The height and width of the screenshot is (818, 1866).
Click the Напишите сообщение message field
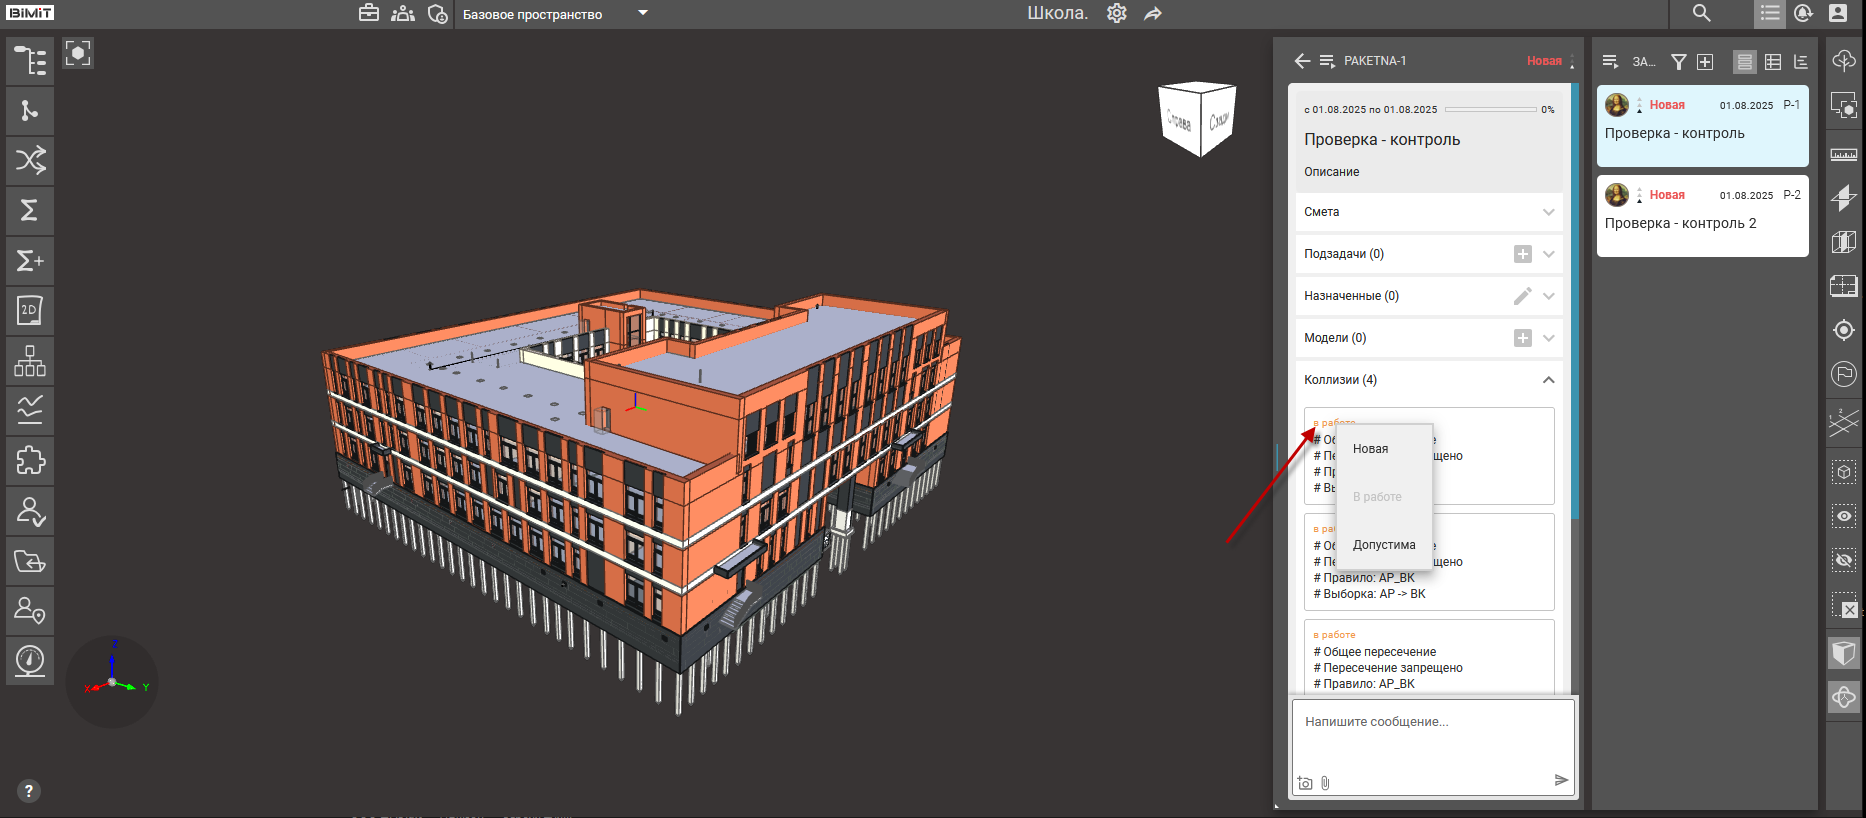[1432, 735]
